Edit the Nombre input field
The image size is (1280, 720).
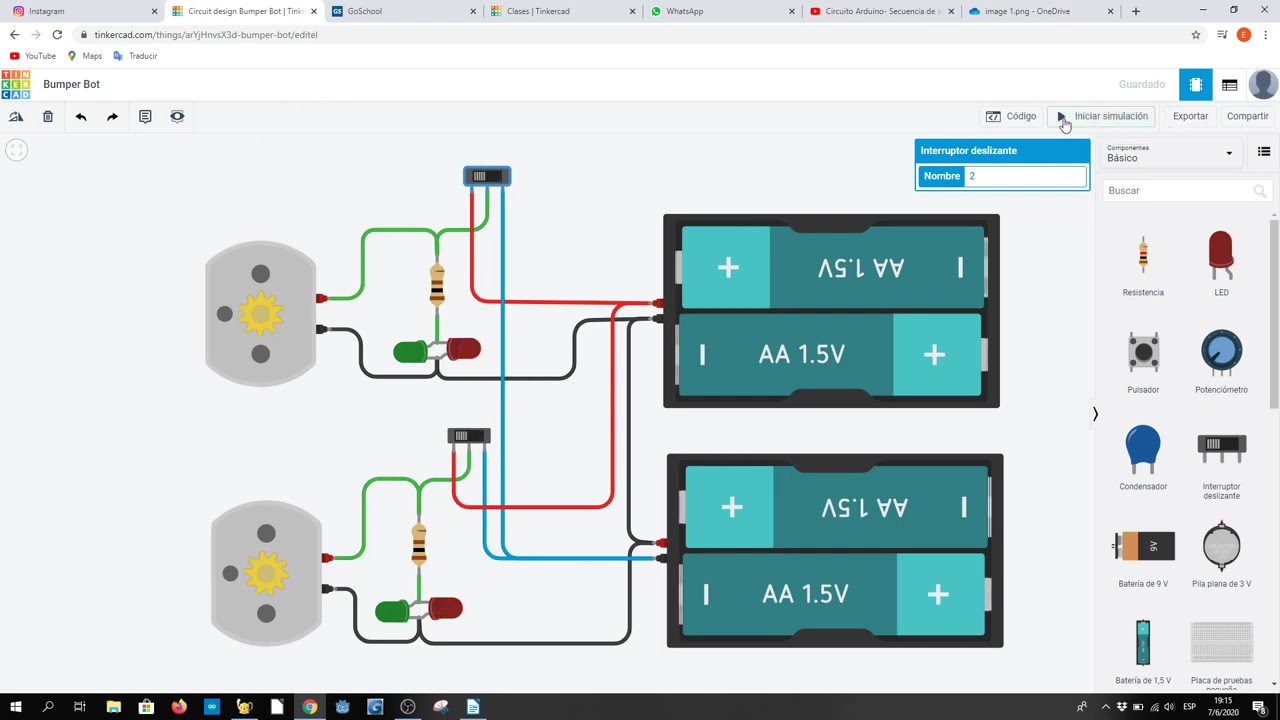point(1026,176)
